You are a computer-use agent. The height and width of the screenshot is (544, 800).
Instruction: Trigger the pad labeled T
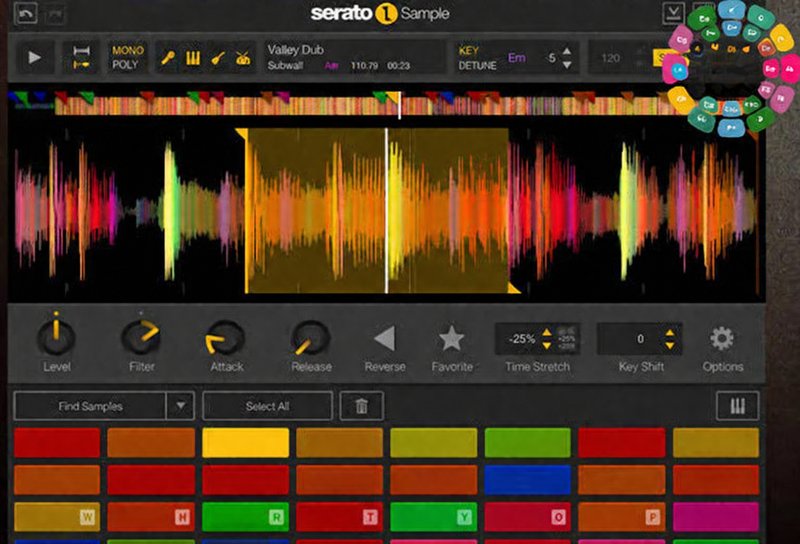(339, 517)
